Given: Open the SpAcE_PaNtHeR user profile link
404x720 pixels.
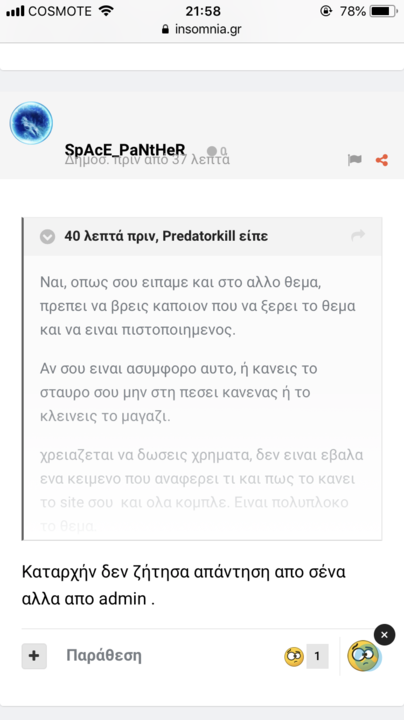Looking at the screenshot, I should pyautogui.click(x=125, y=150).
